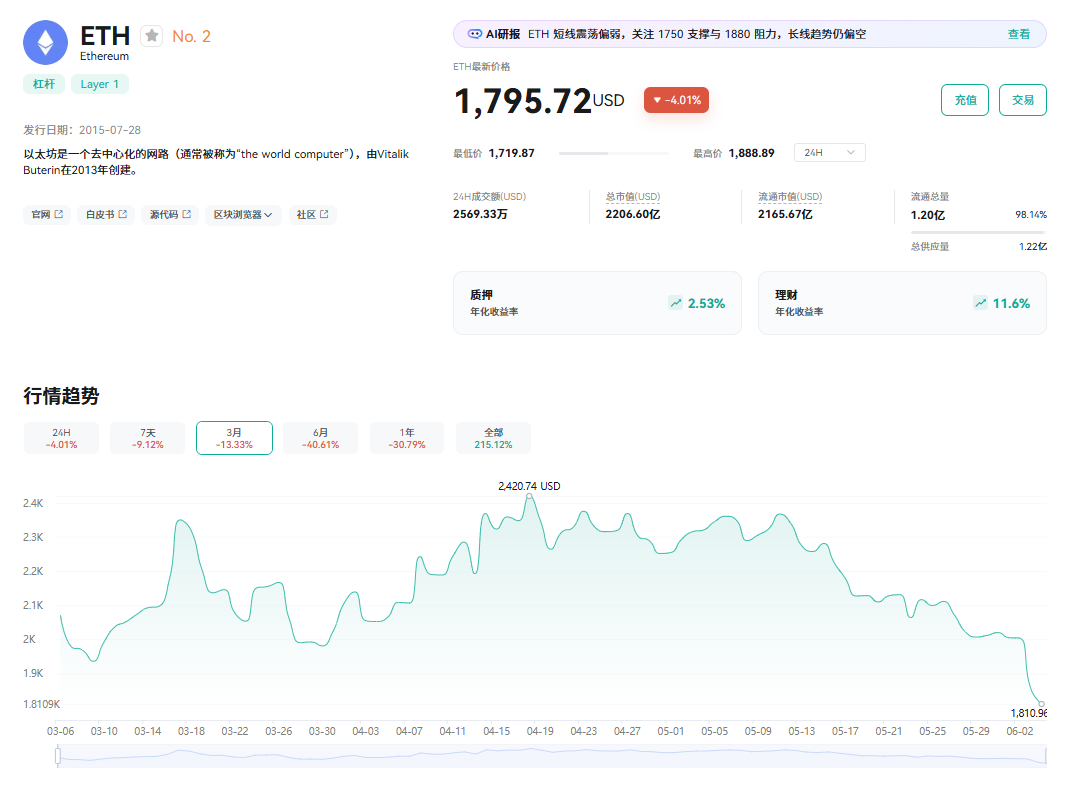
Task: Select the 全部 trend tab
Action: coord(494,438)
